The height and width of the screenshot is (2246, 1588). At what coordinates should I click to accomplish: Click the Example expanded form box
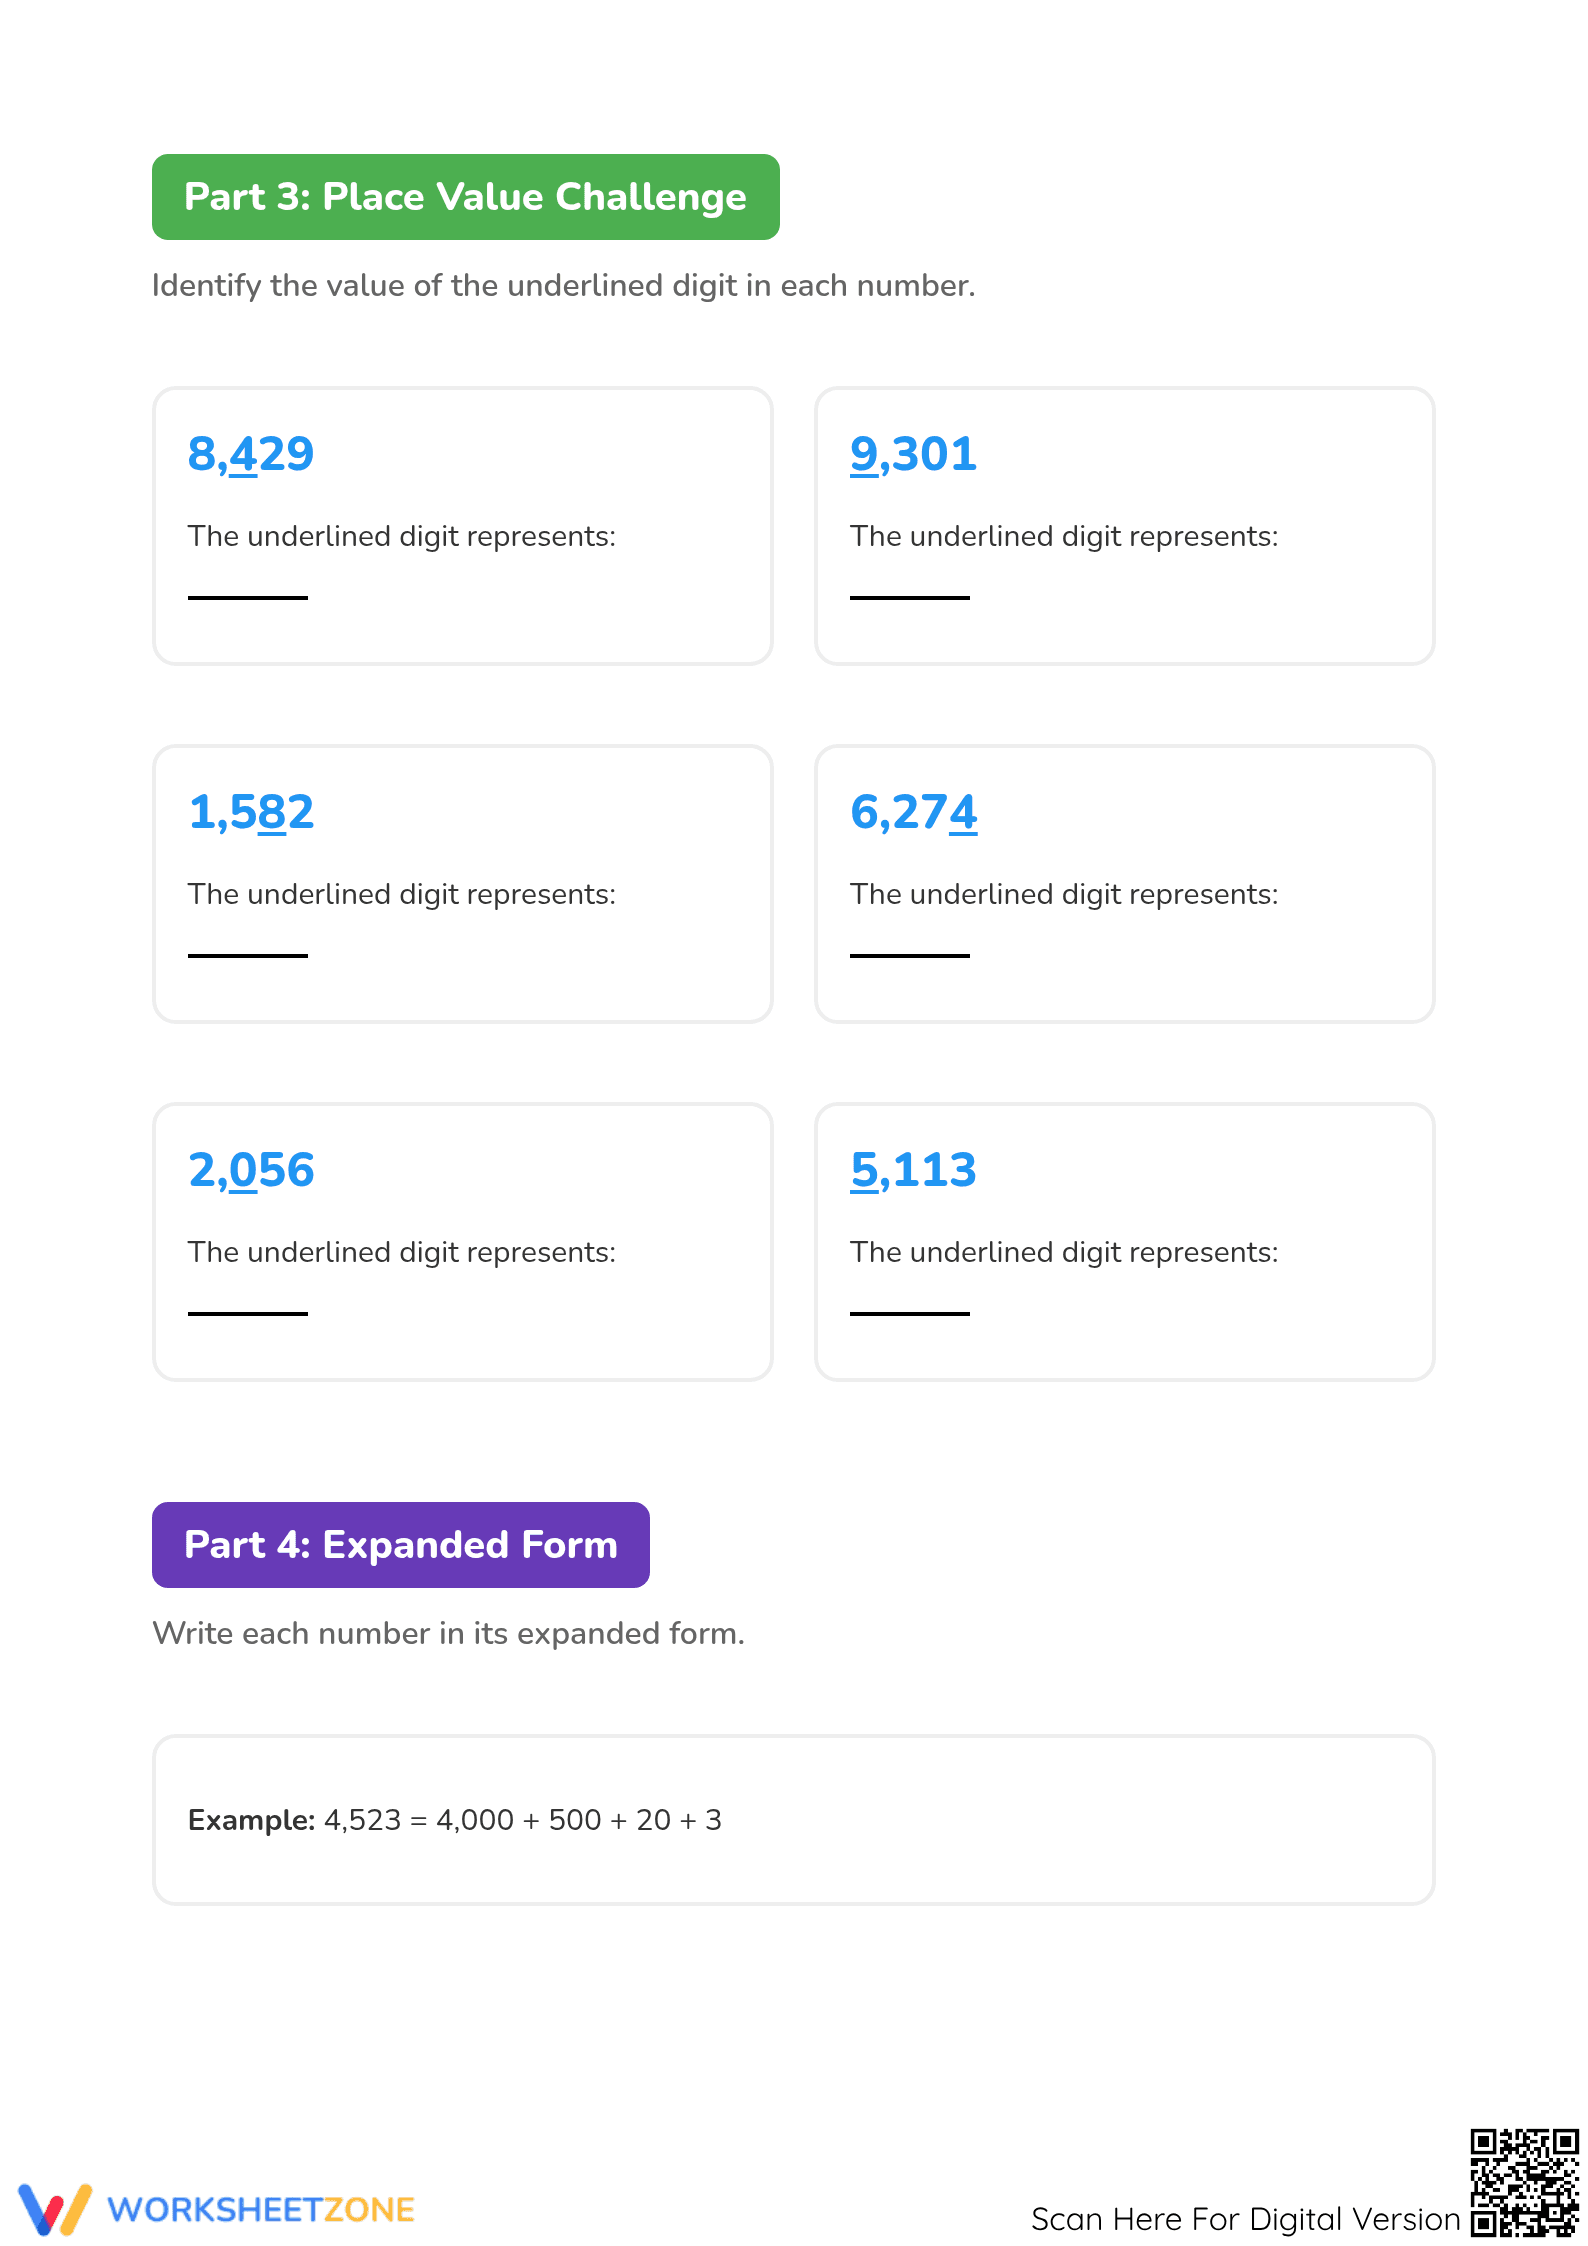tap(794, 1820)
